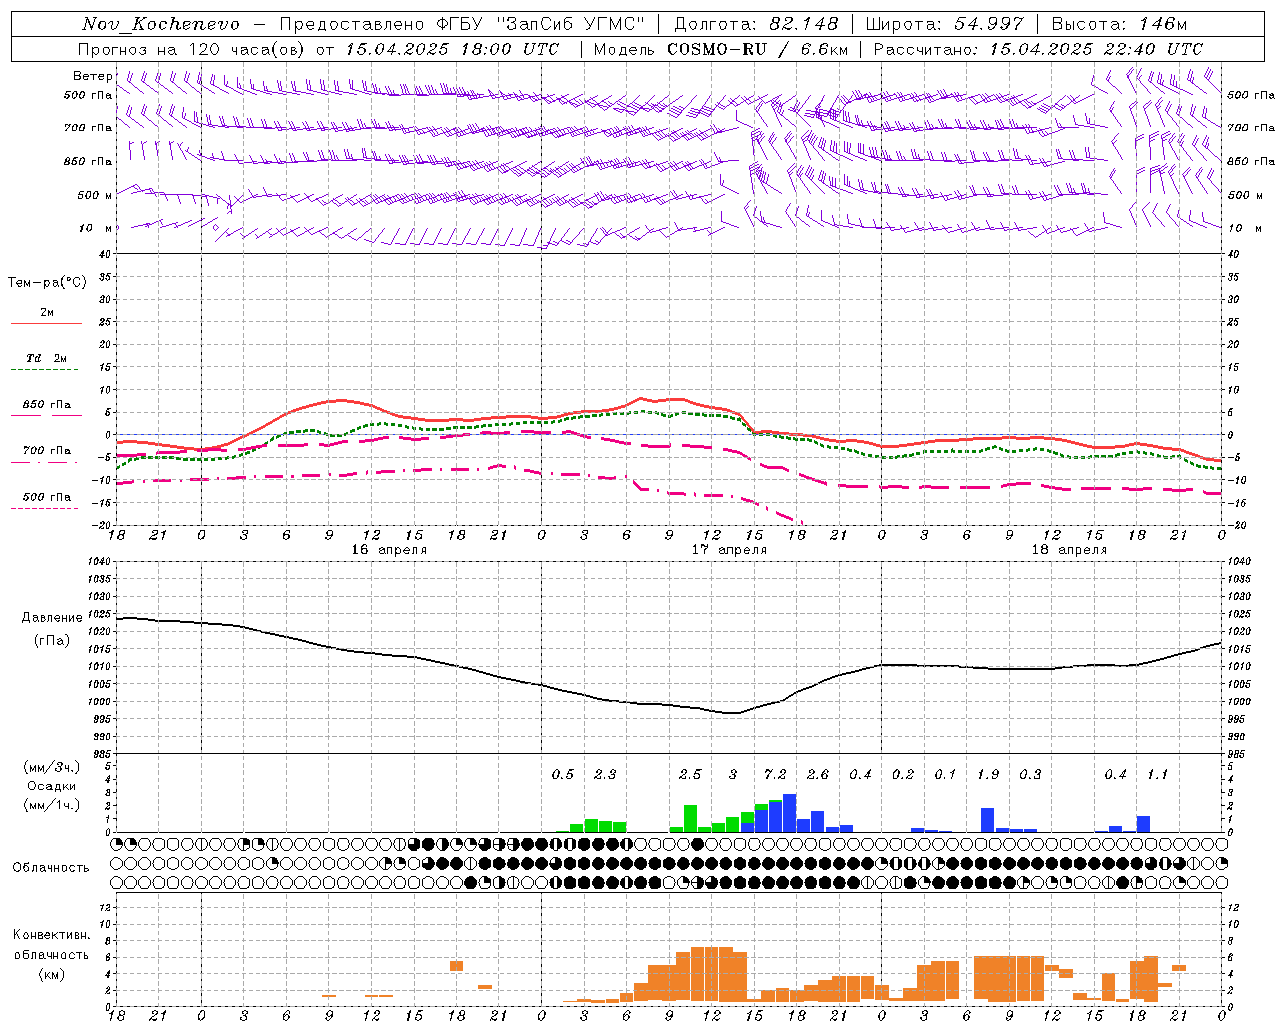Click the '(гПа)' unit under Давление

(x=52, y=641)
